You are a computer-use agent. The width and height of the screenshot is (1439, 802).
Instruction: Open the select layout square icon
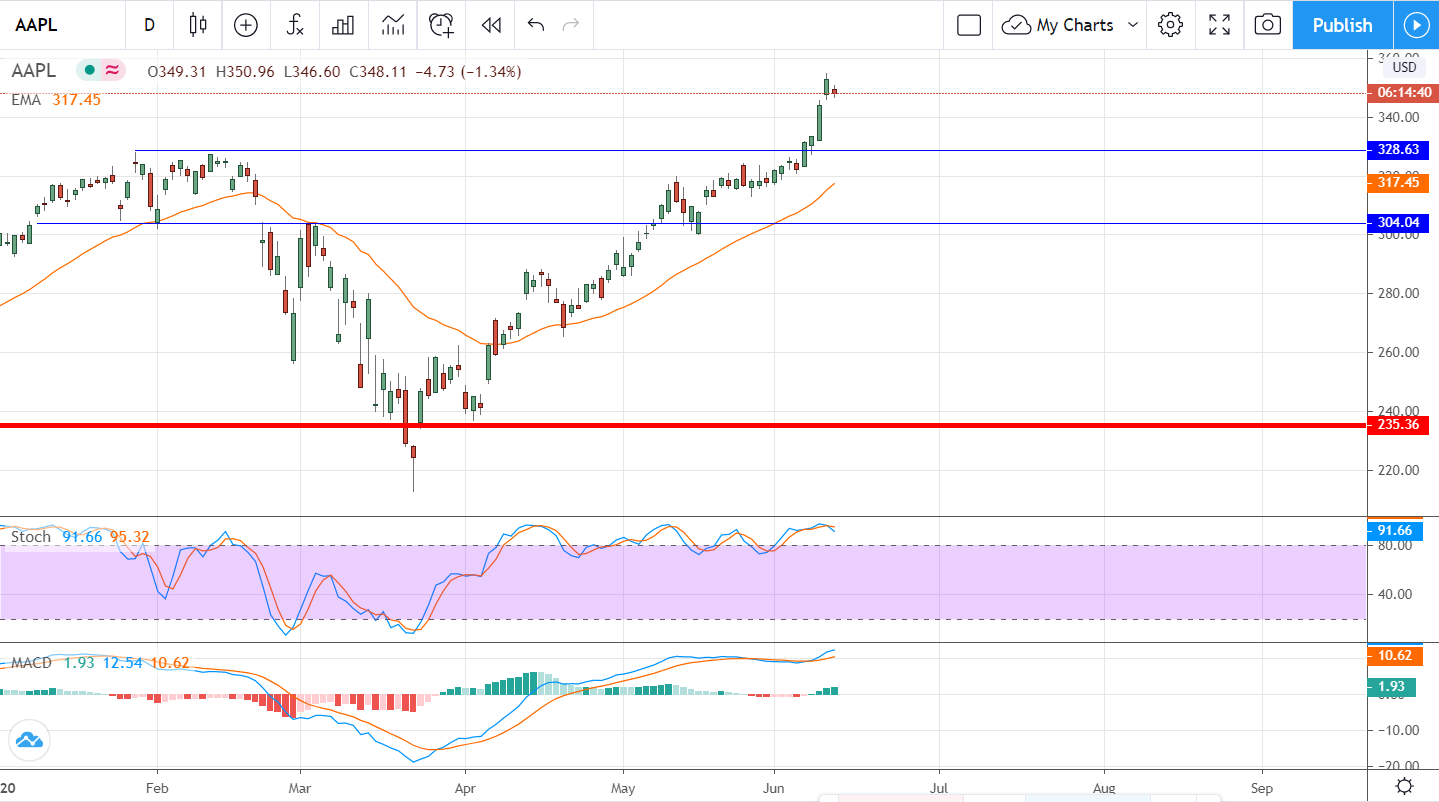[x=969, y=25]
